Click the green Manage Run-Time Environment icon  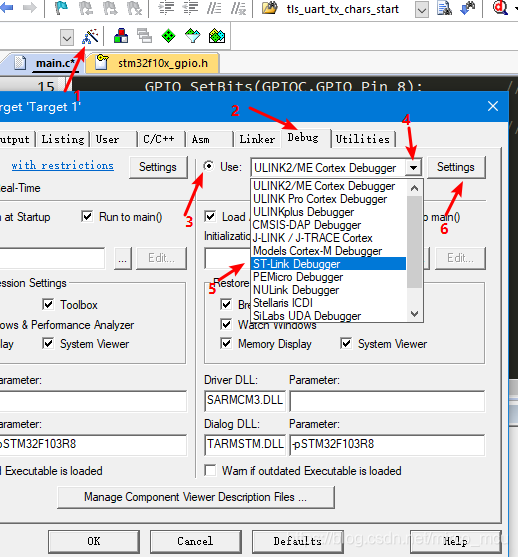coord(168,36)
